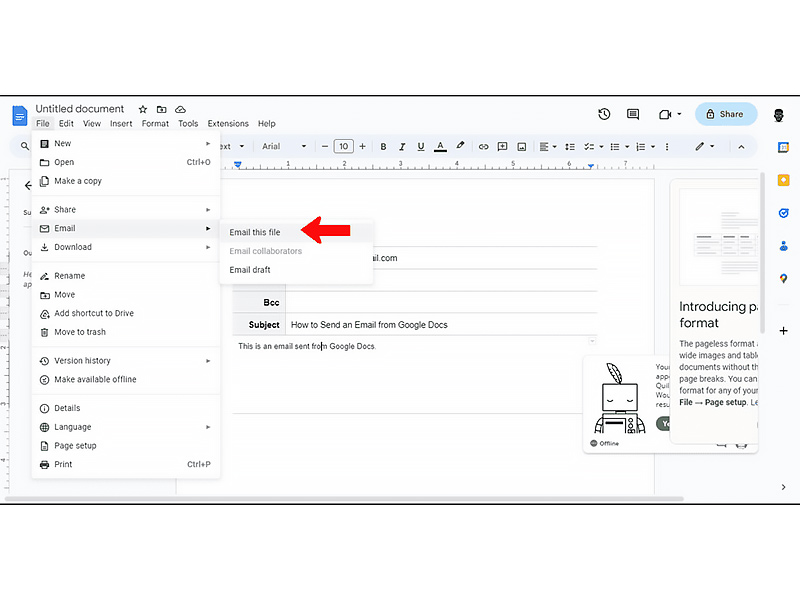
Task: Star the Untitled document
Action: (x=143, y=109)
